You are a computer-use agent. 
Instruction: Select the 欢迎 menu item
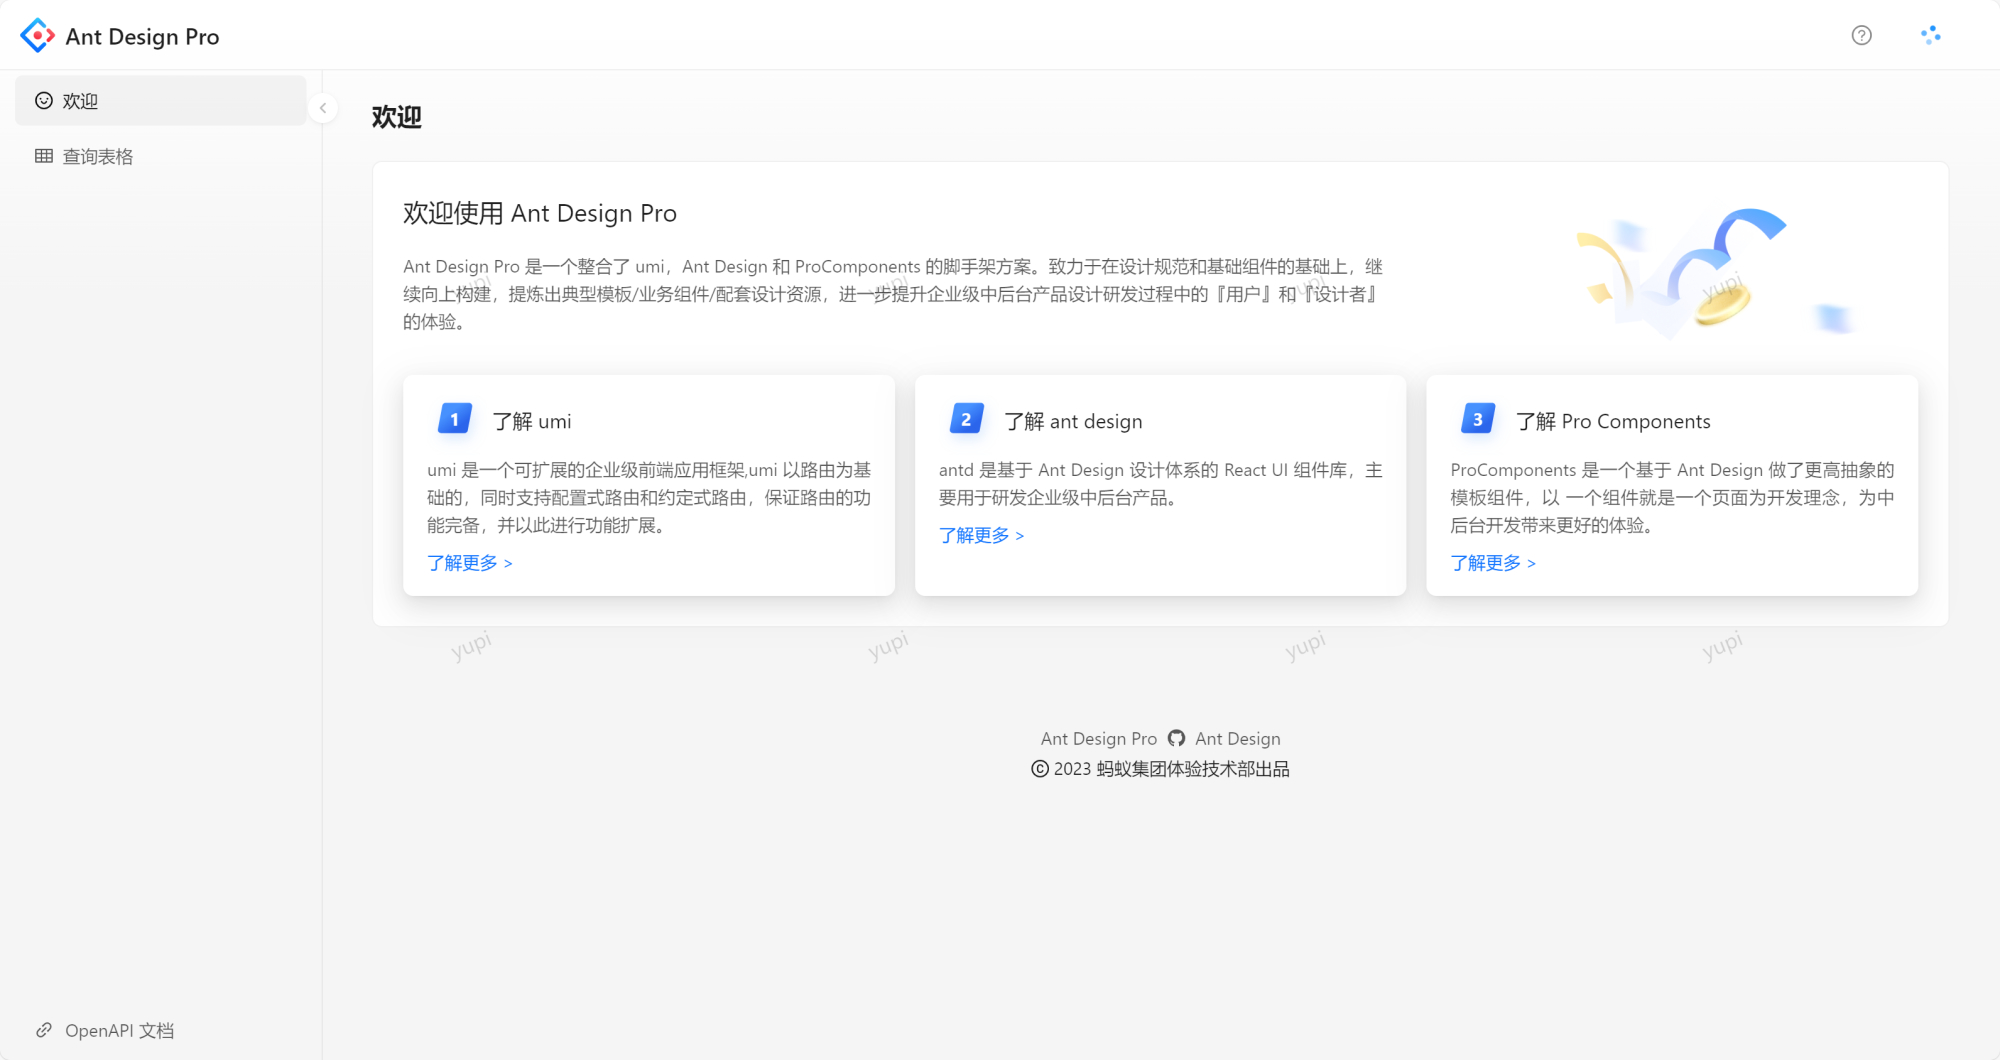point(161,101)
